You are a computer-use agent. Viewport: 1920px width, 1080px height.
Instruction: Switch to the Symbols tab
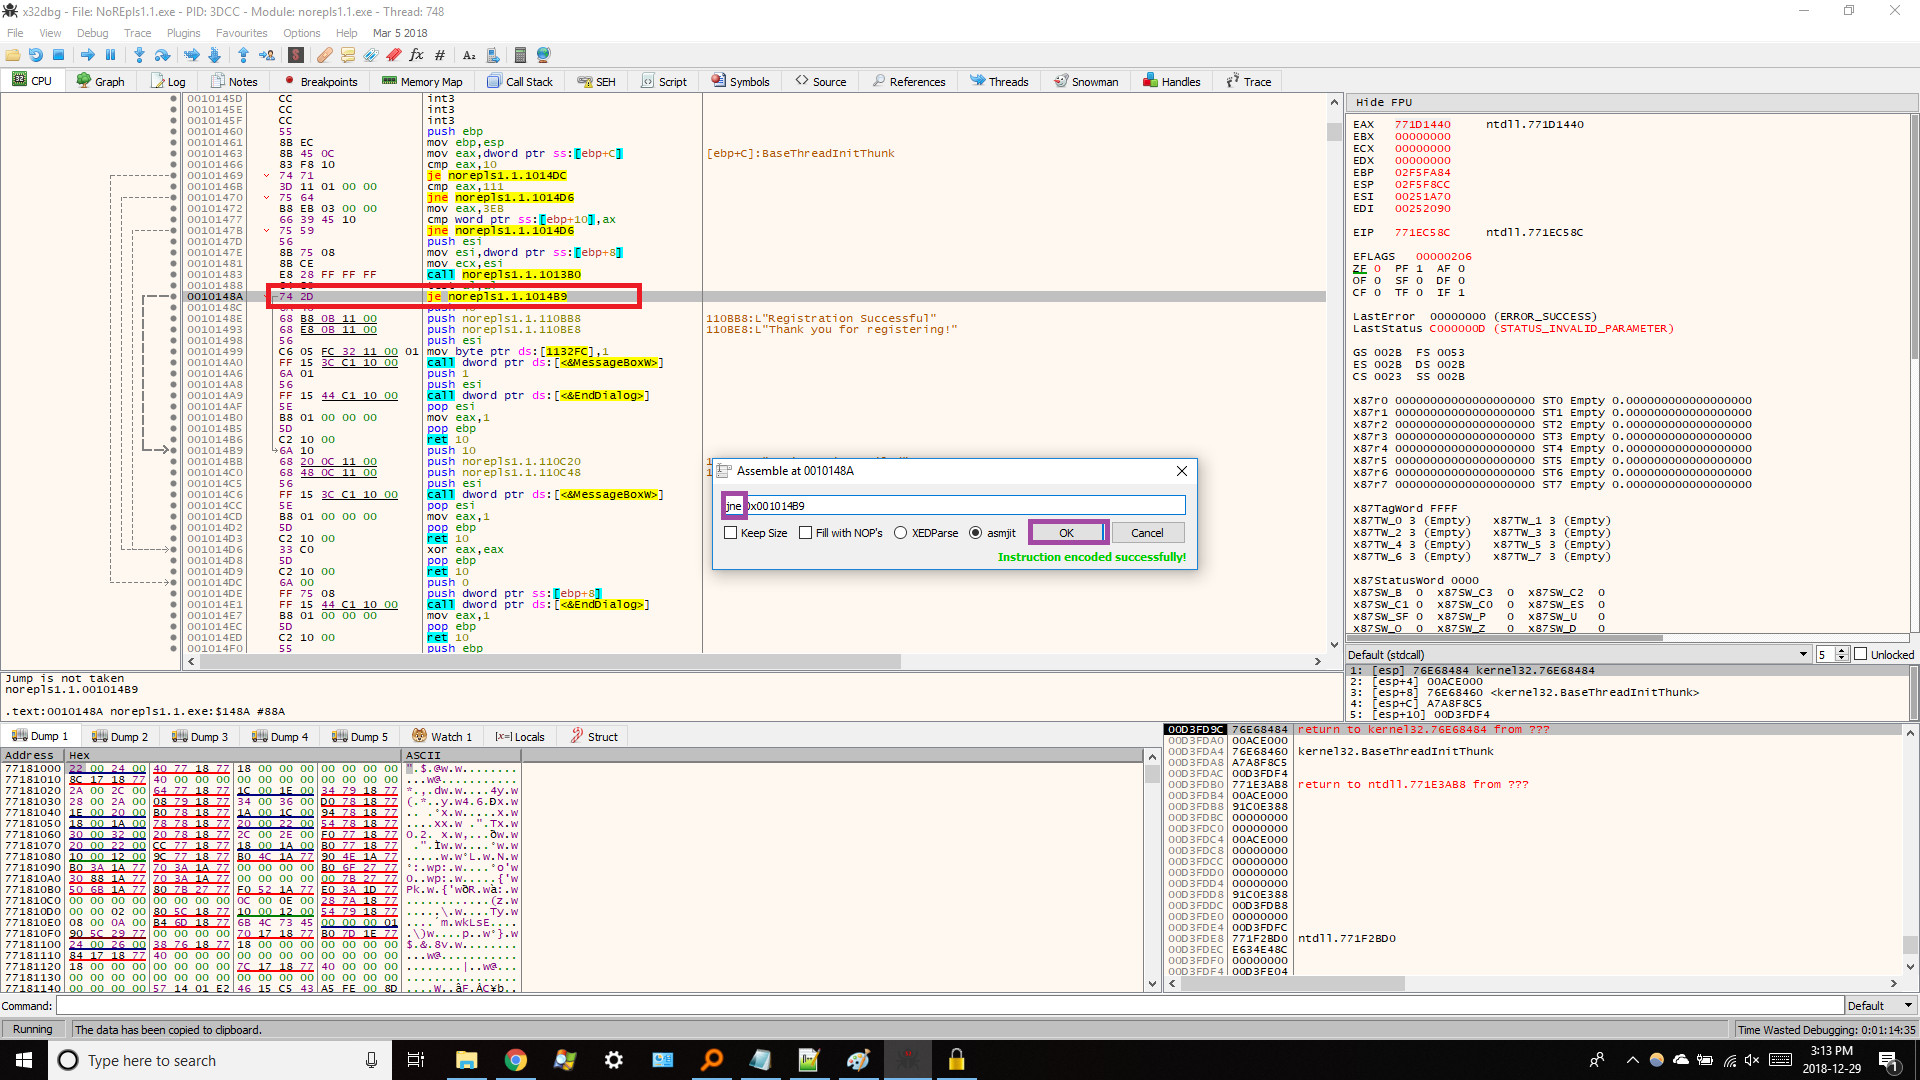[740, 82]
